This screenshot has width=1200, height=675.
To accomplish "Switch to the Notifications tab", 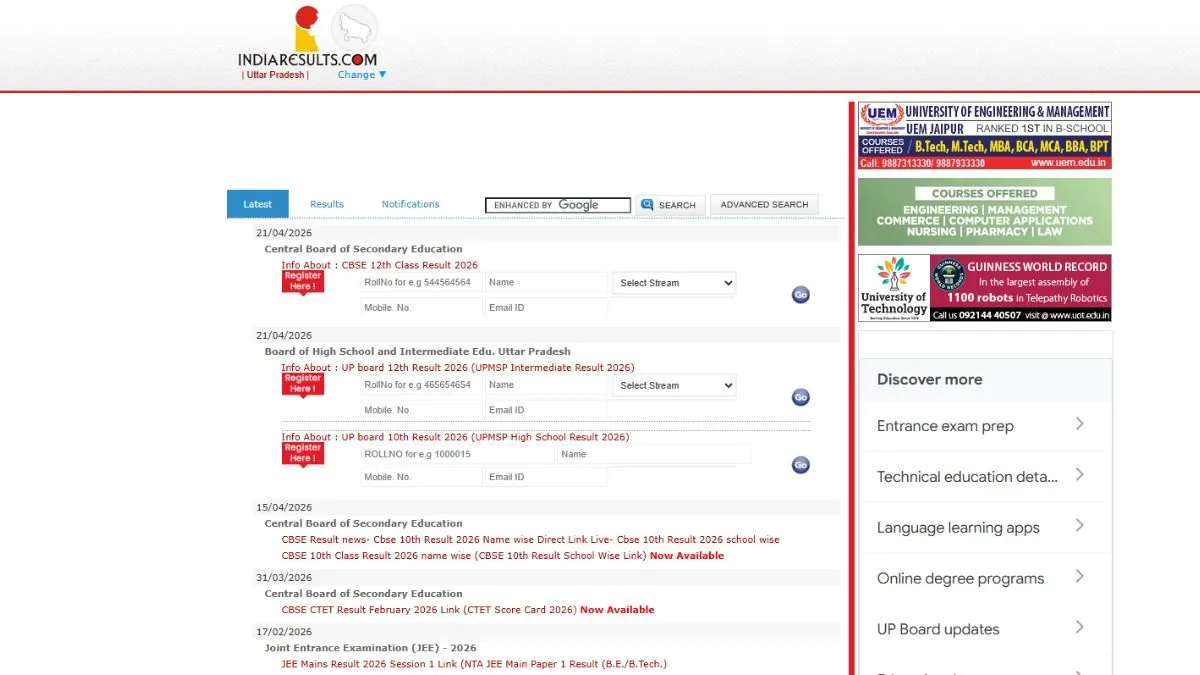I will click(410, 204).
